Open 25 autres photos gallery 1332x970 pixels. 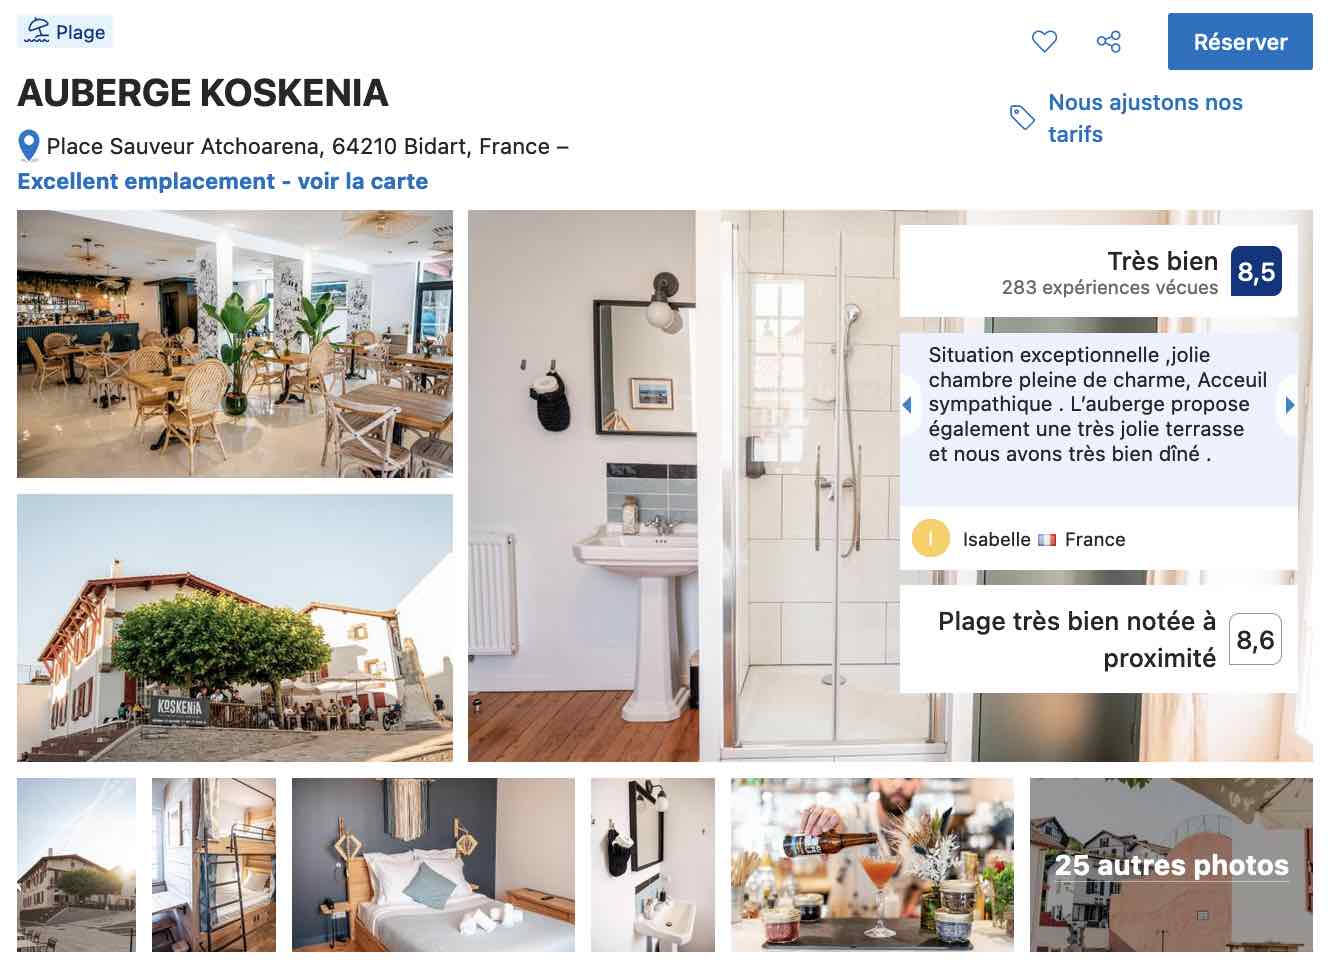click(1171, 865)
